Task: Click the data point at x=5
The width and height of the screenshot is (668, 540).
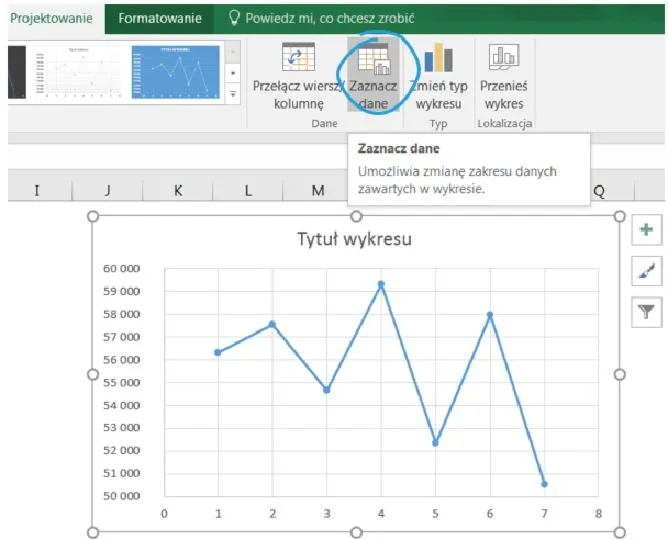Action: pyautogui.click(x=435, y=443)
